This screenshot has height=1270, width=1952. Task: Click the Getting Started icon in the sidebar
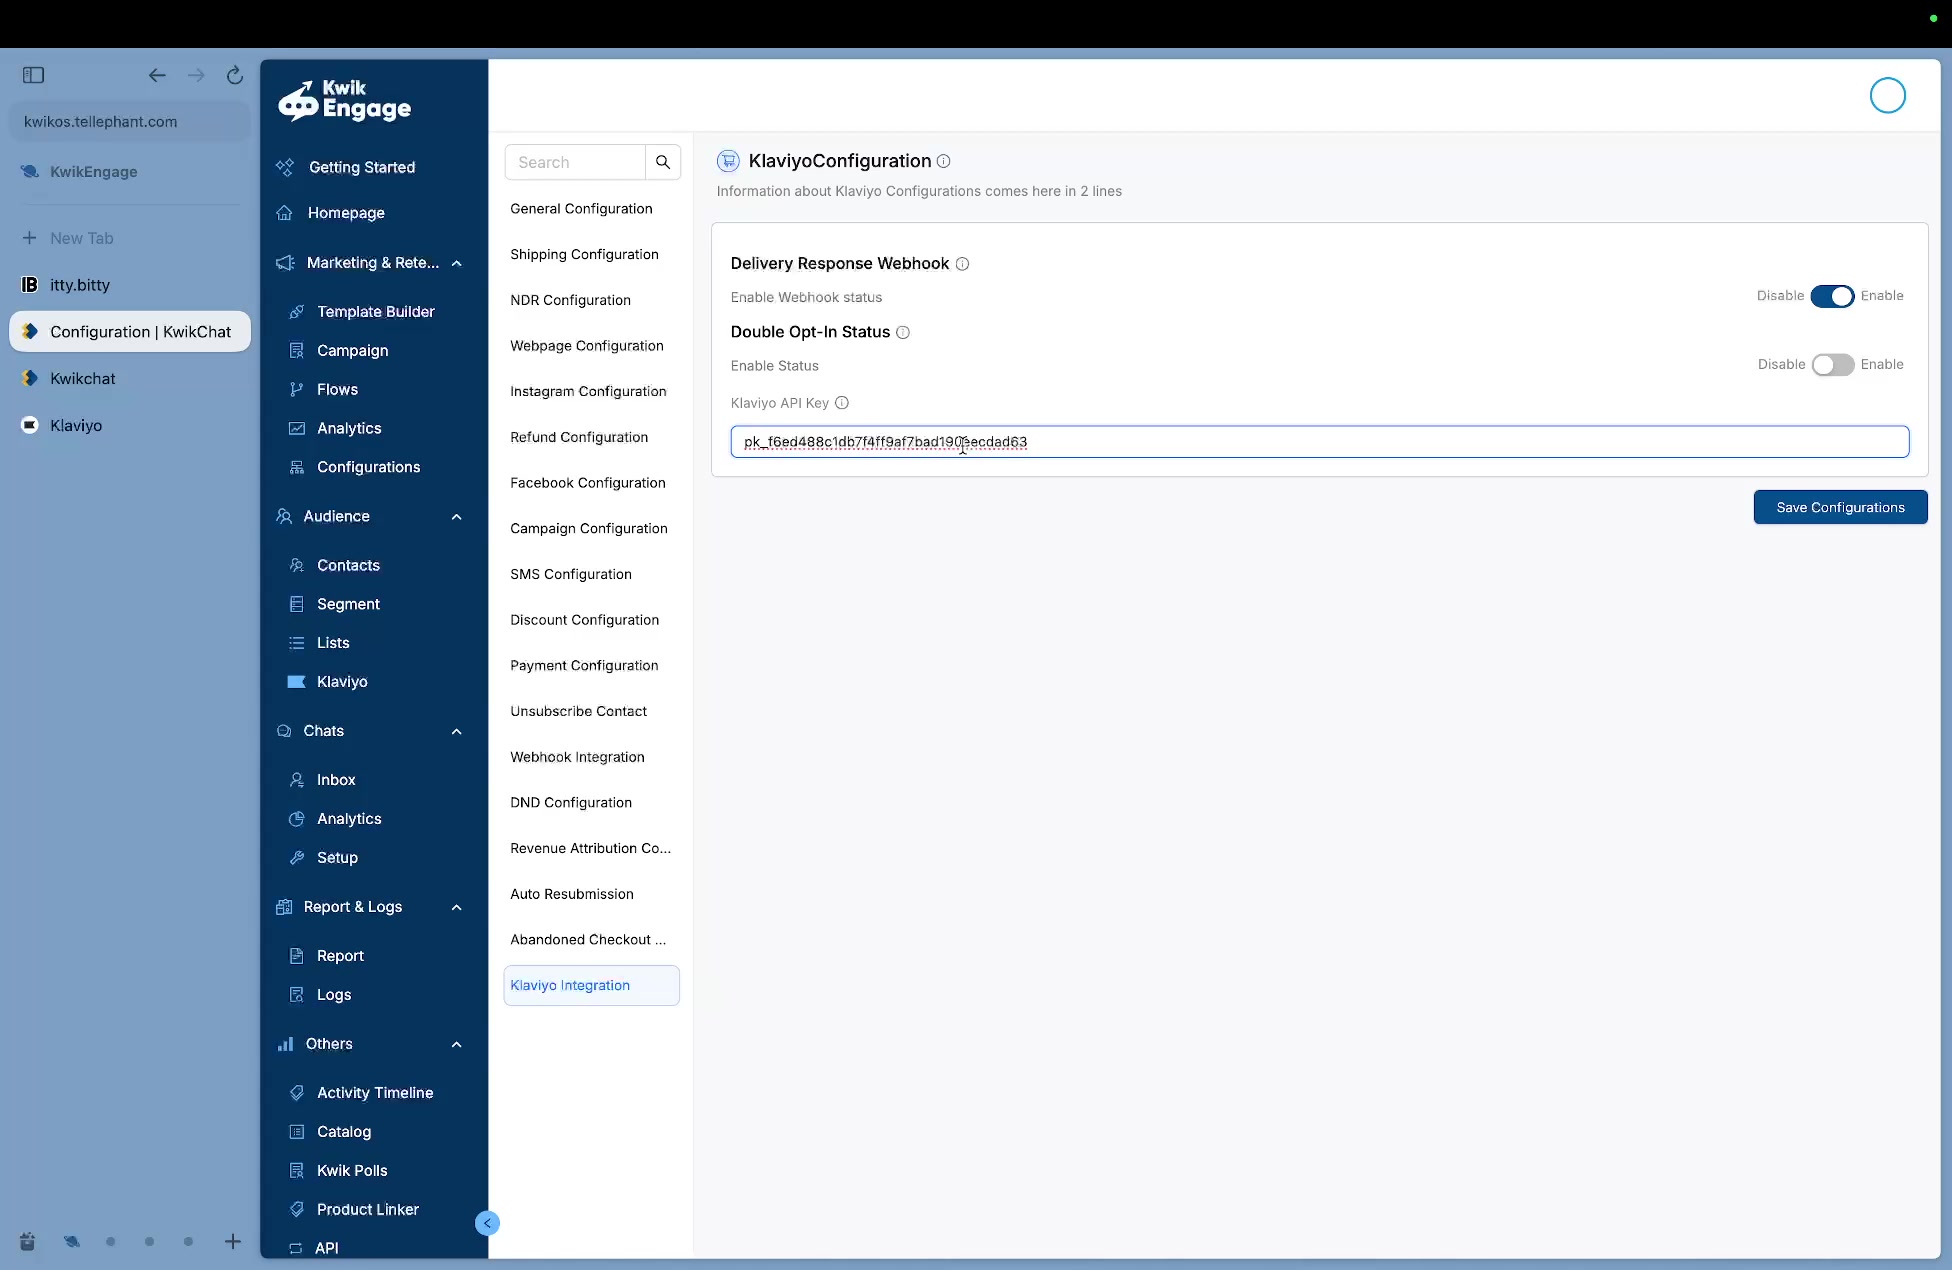[x=285, y=167]
